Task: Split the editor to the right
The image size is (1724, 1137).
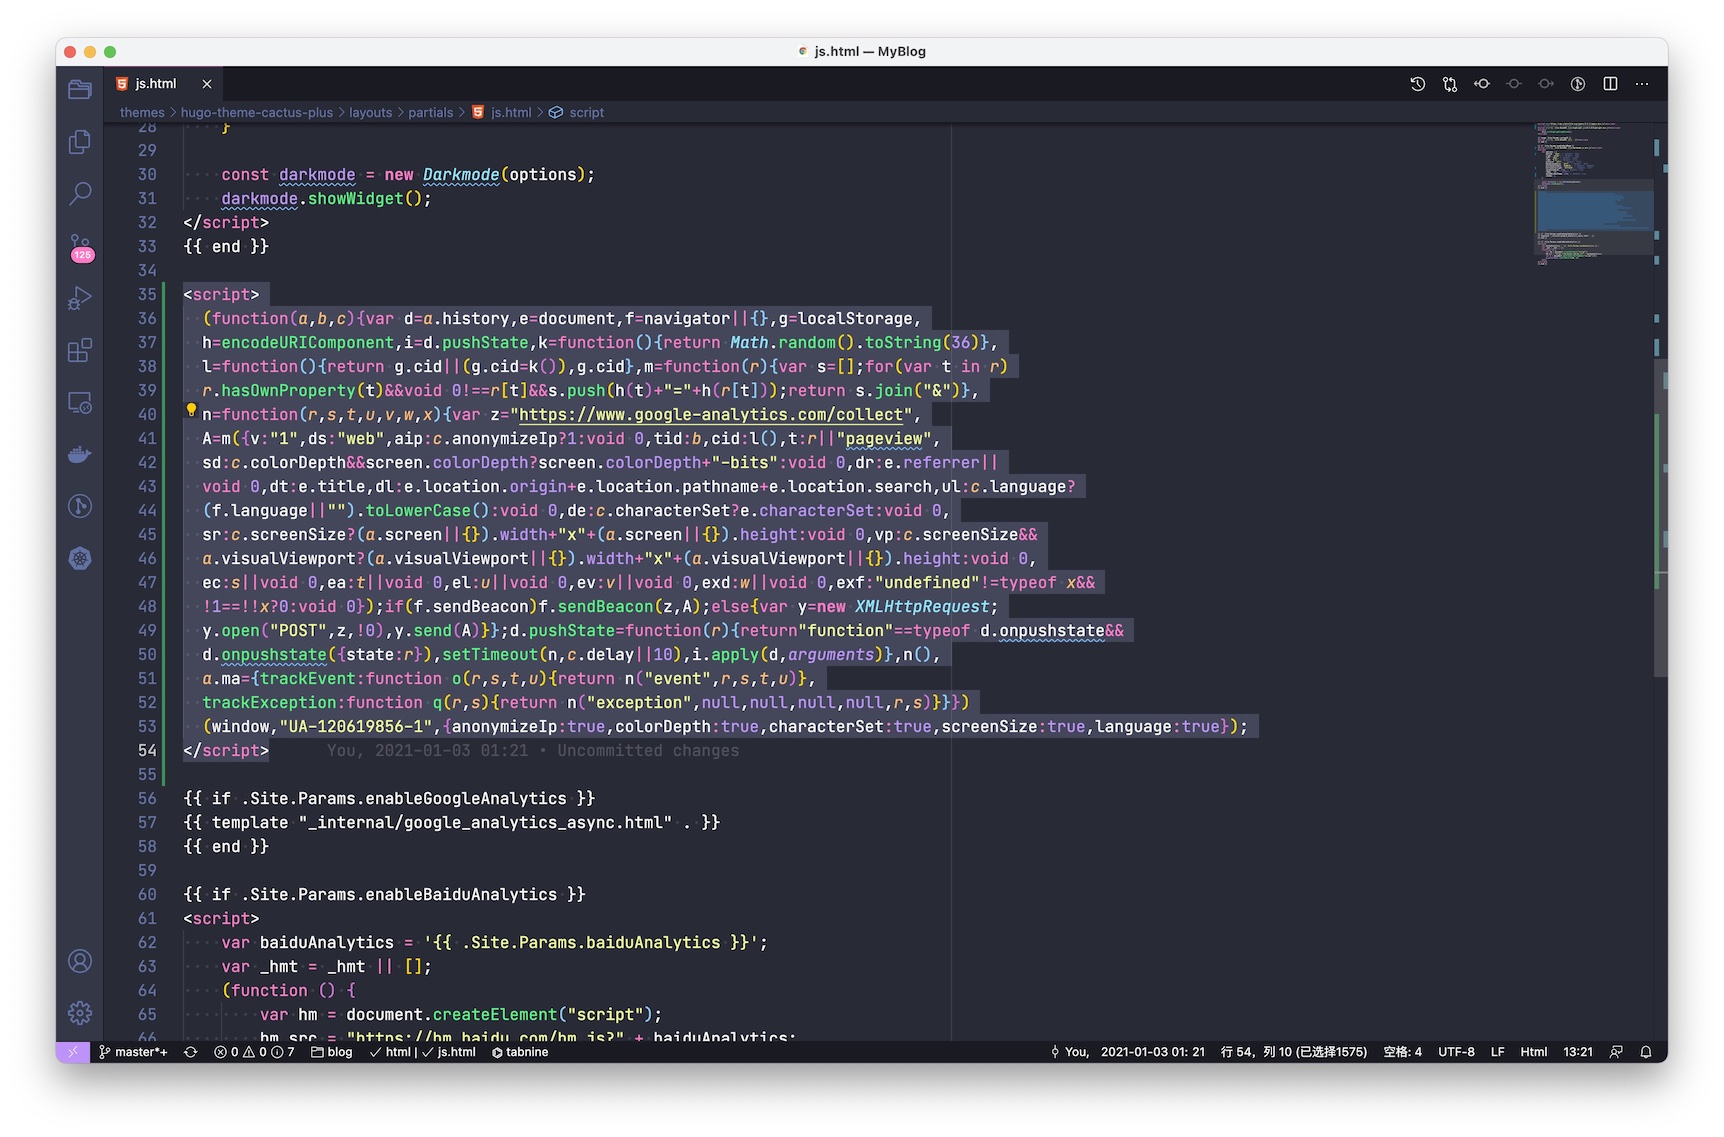Action: (1610, 84)
